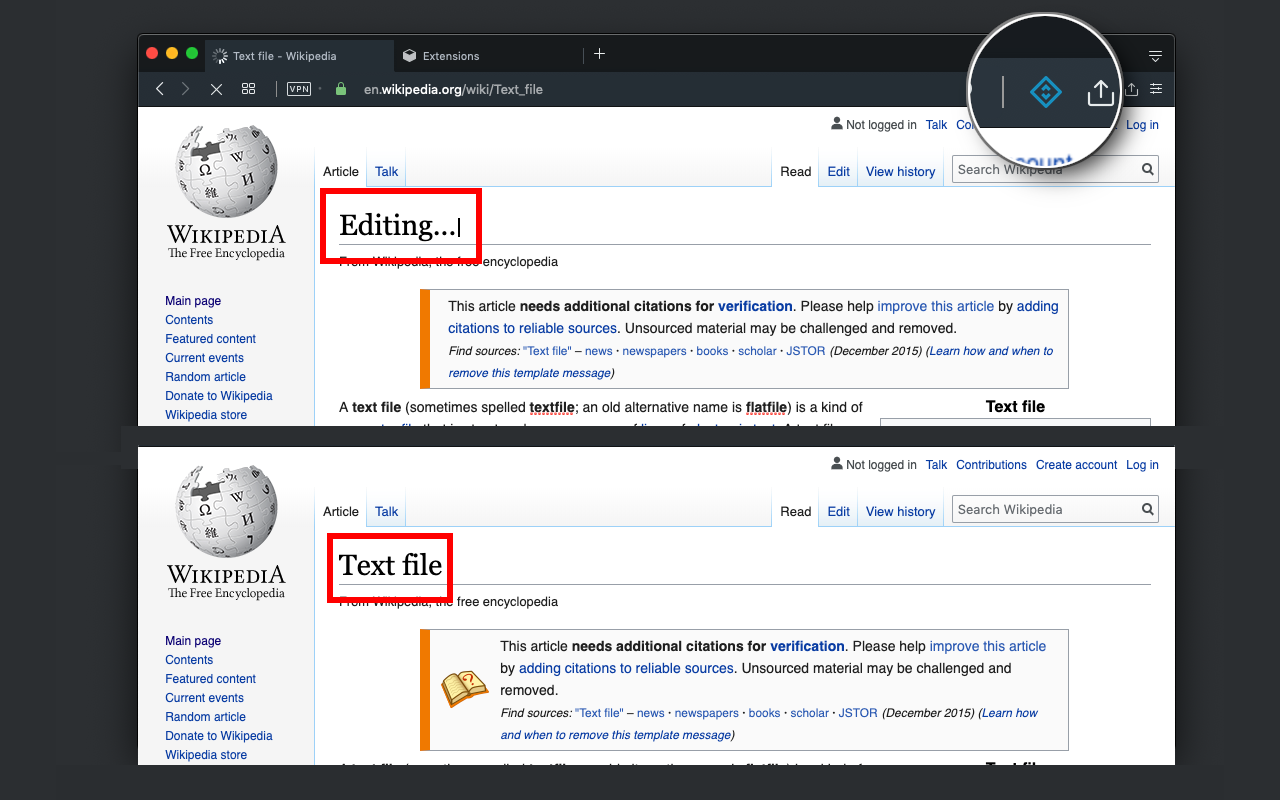The image size is (1280, 800).
Task: Click the VPN badge in the toolbar
Action: pyautogui.click(x=298, y=89)
